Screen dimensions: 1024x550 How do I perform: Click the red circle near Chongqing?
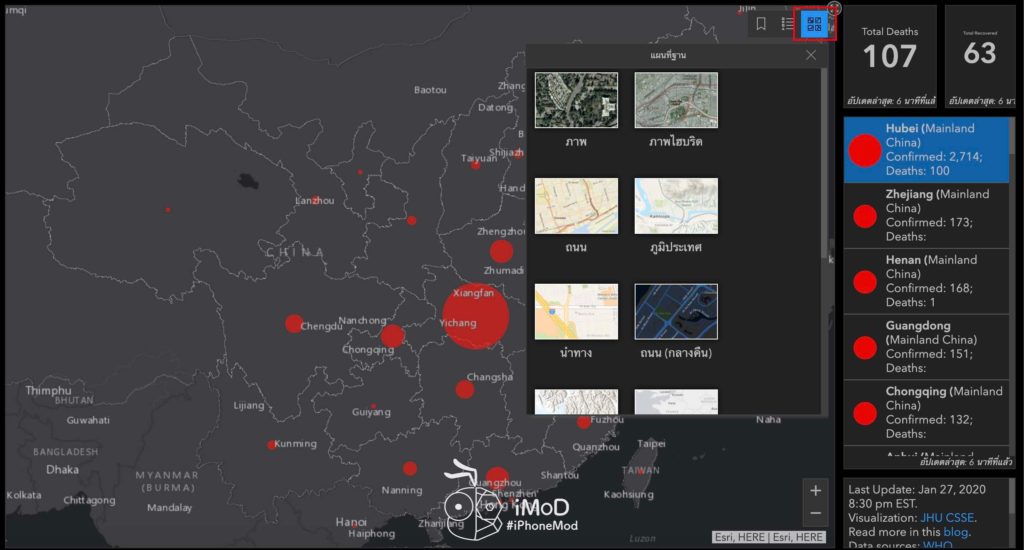click(392, 336)
